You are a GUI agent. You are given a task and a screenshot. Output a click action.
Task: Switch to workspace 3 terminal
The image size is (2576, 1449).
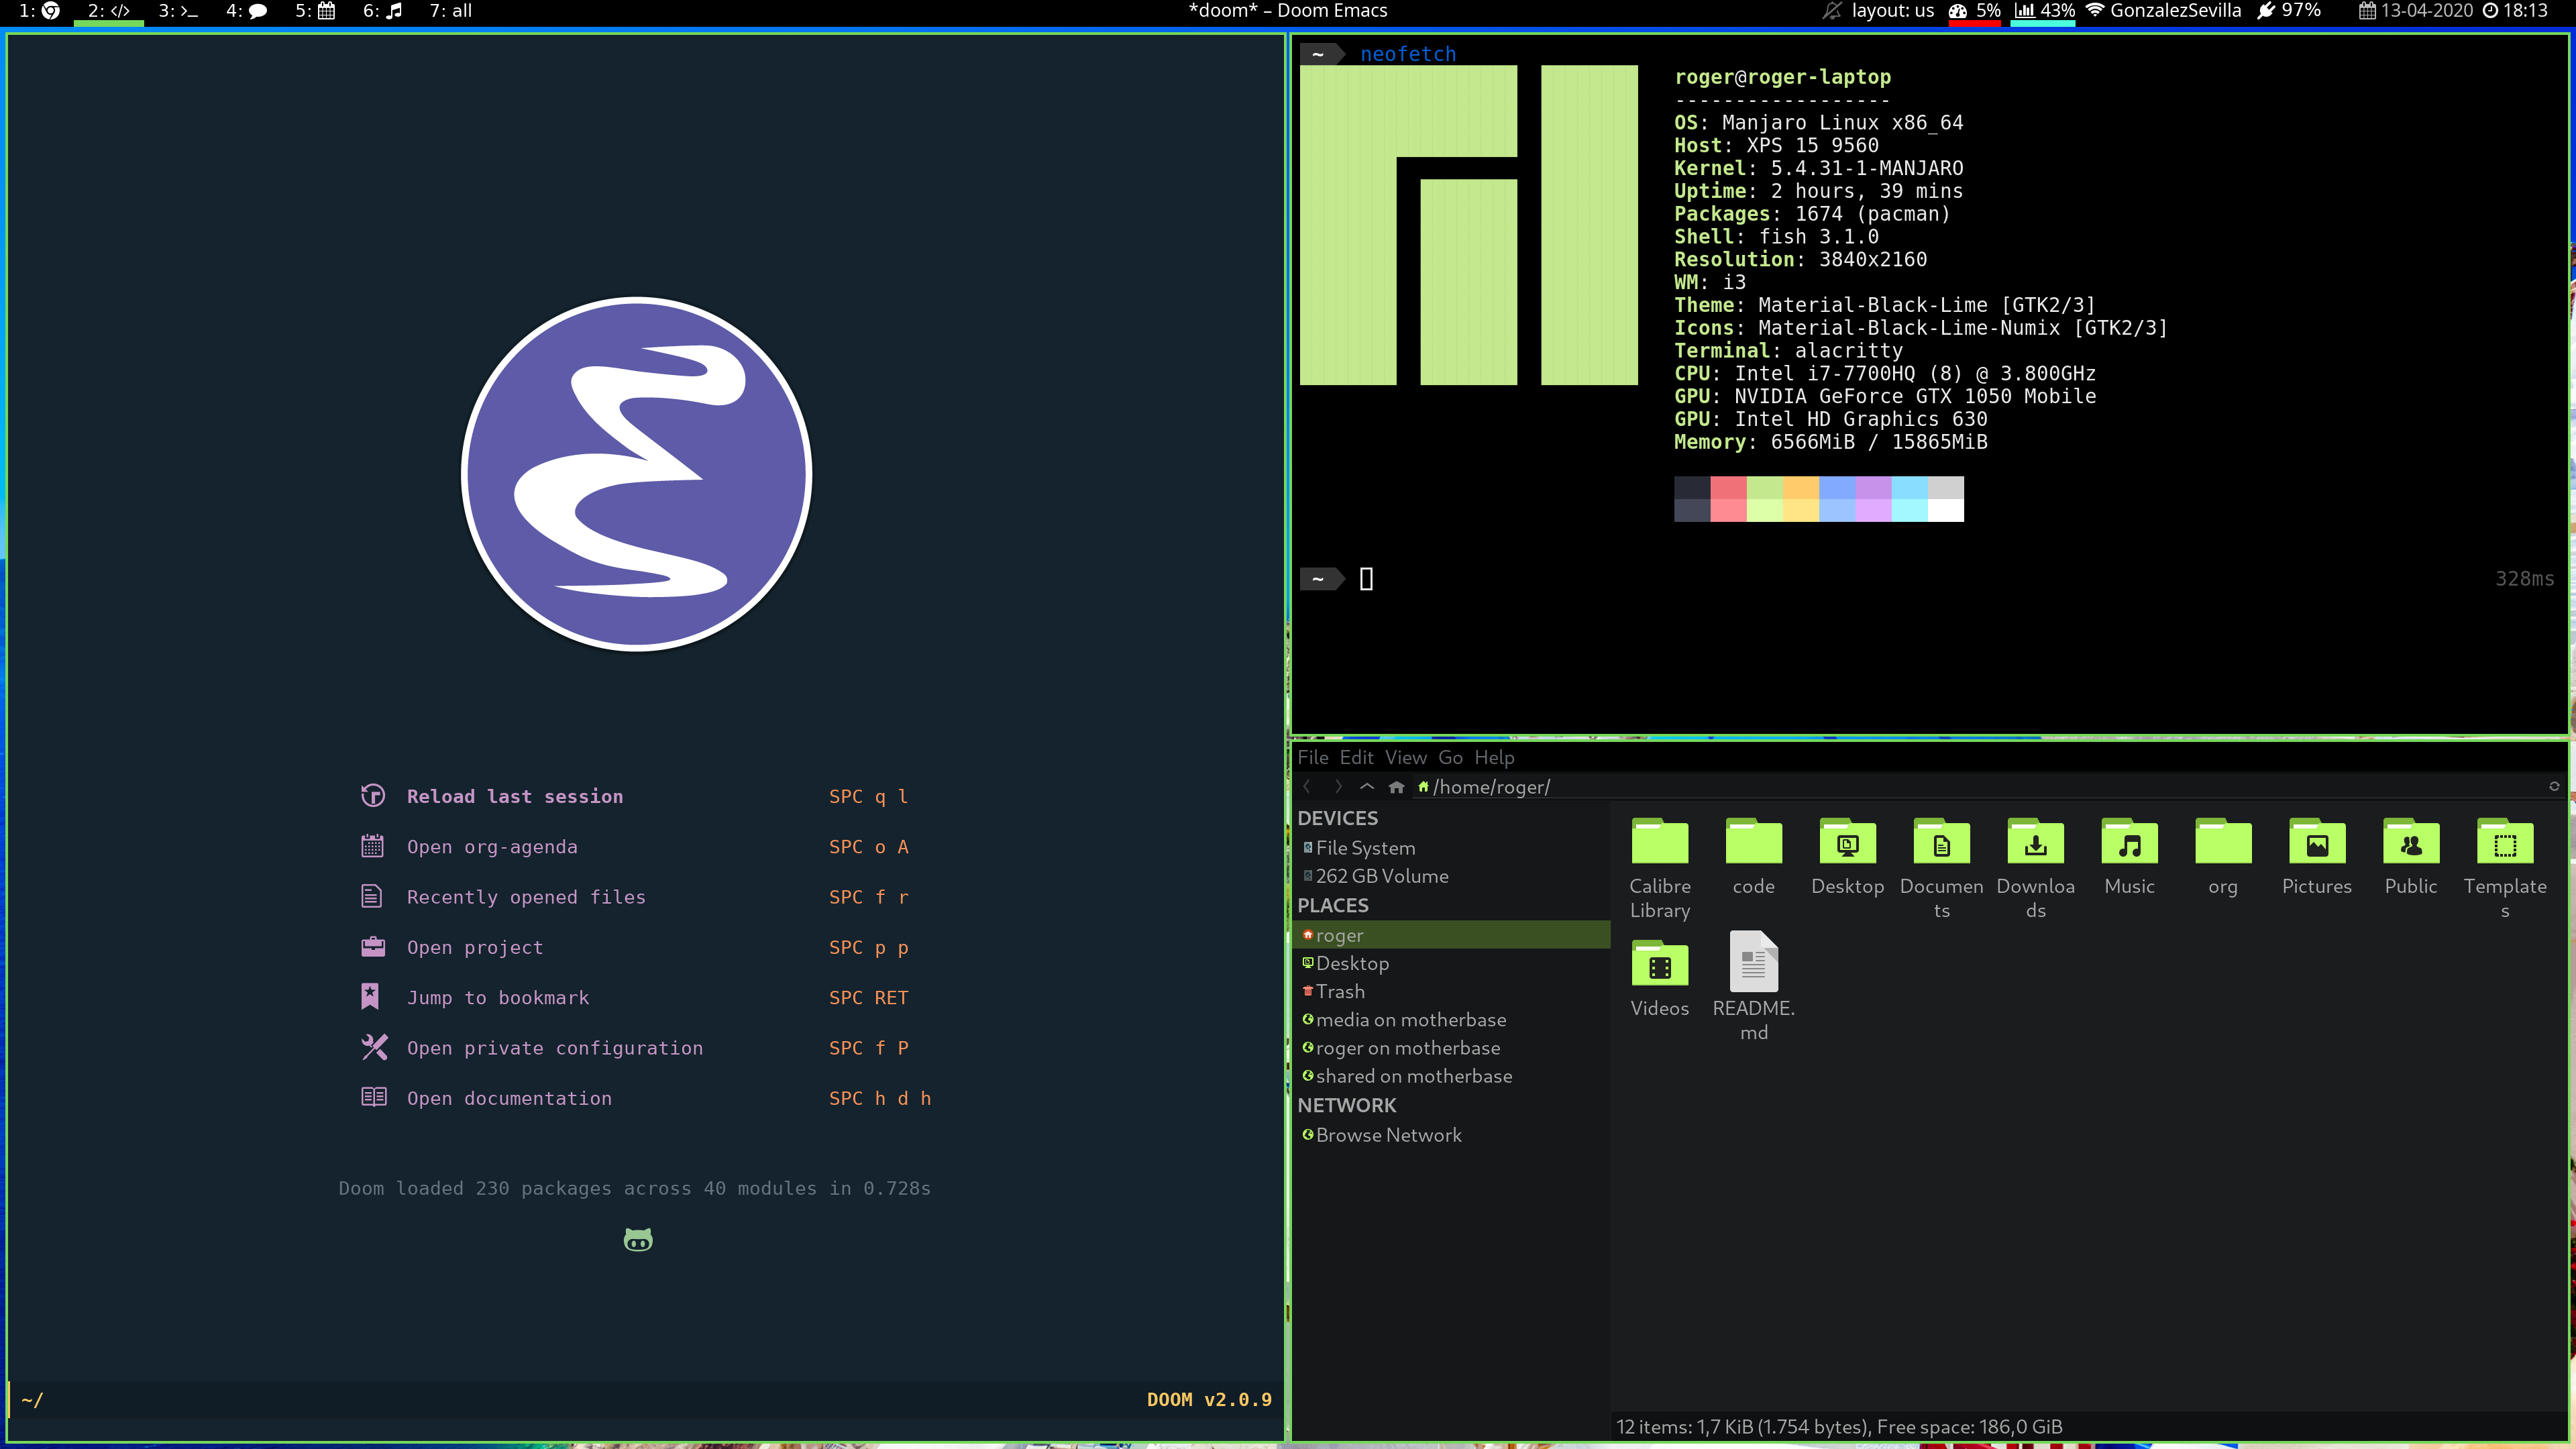[x=178, y=11]
